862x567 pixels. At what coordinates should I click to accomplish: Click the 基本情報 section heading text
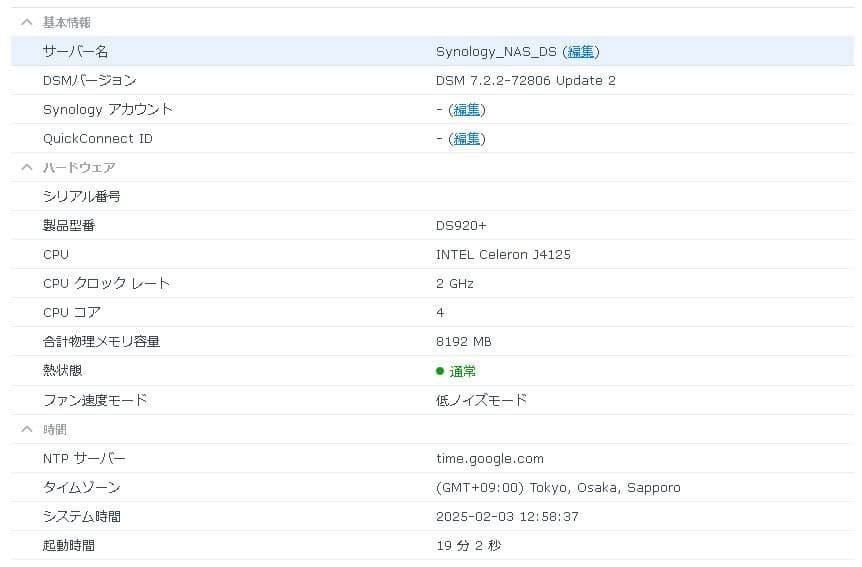click(x=67, y=23)
